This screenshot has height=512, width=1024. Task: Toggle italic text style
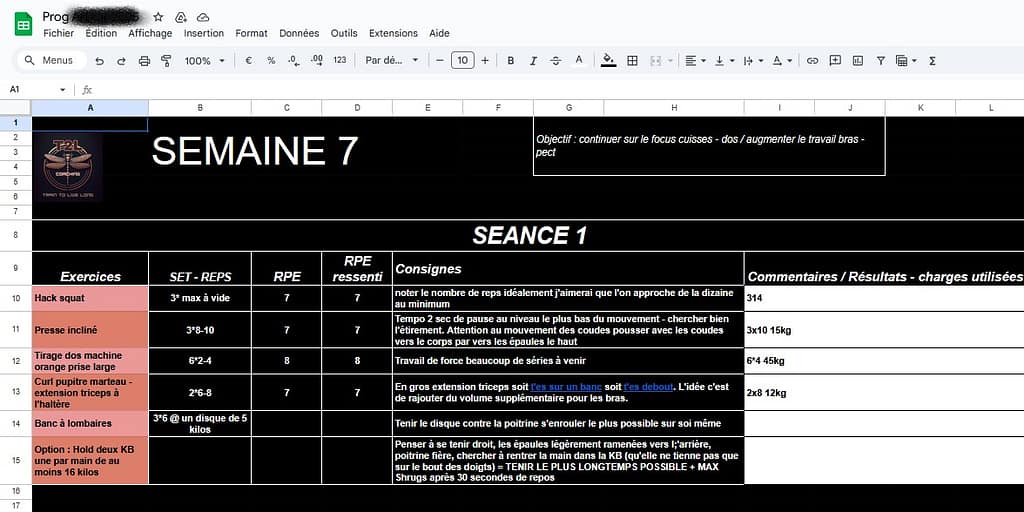(533, 61)
